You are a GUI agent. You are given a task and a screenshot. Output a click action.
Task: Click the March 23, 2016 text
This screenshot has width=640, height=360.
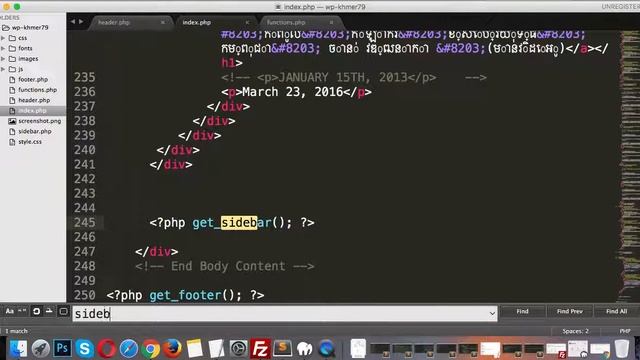coord(293,92)
